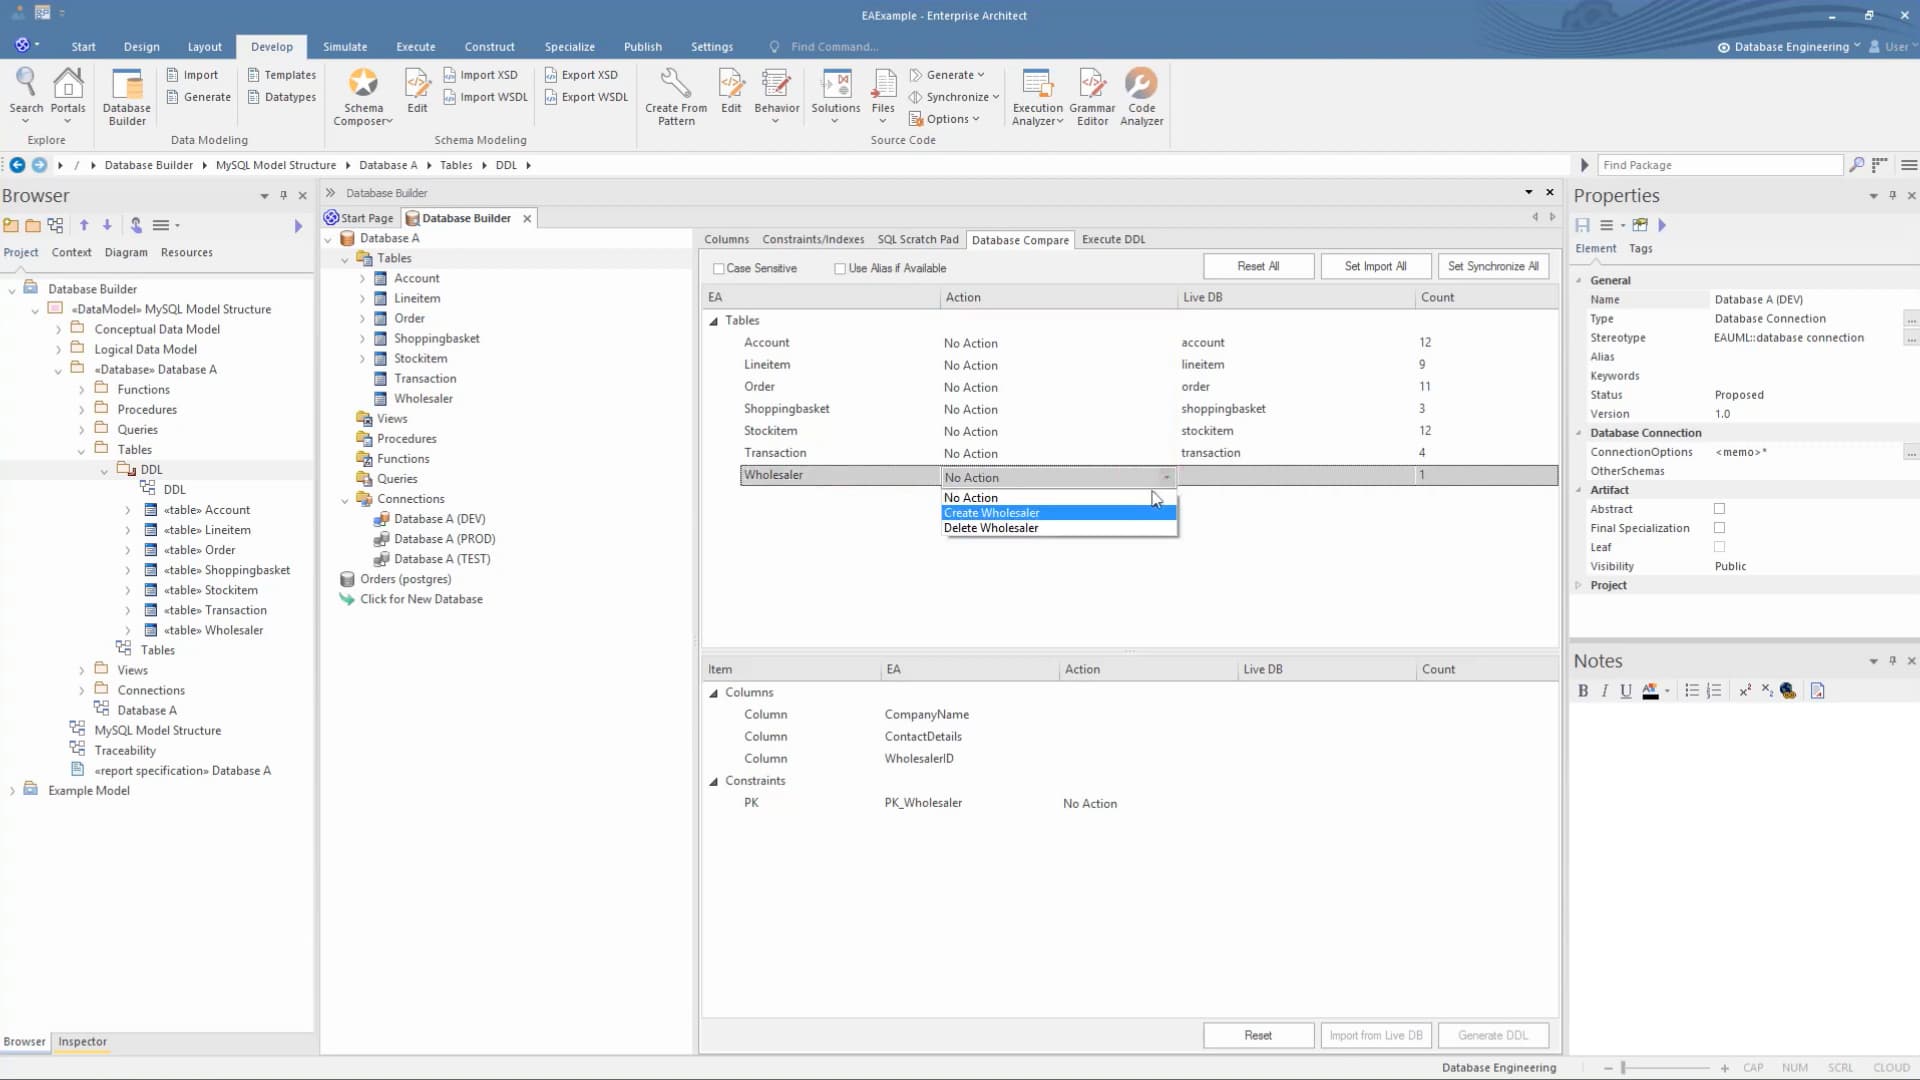
Task: Select the Tags tab in Properties
Action: [x=1640, y=249]
